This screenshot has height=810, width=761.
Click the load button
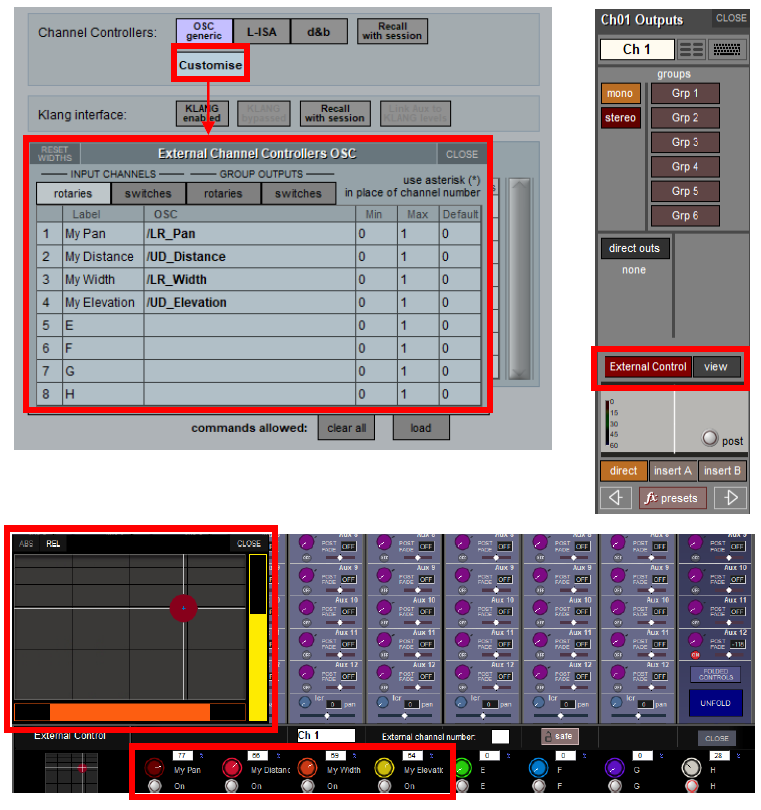(420, 428)
